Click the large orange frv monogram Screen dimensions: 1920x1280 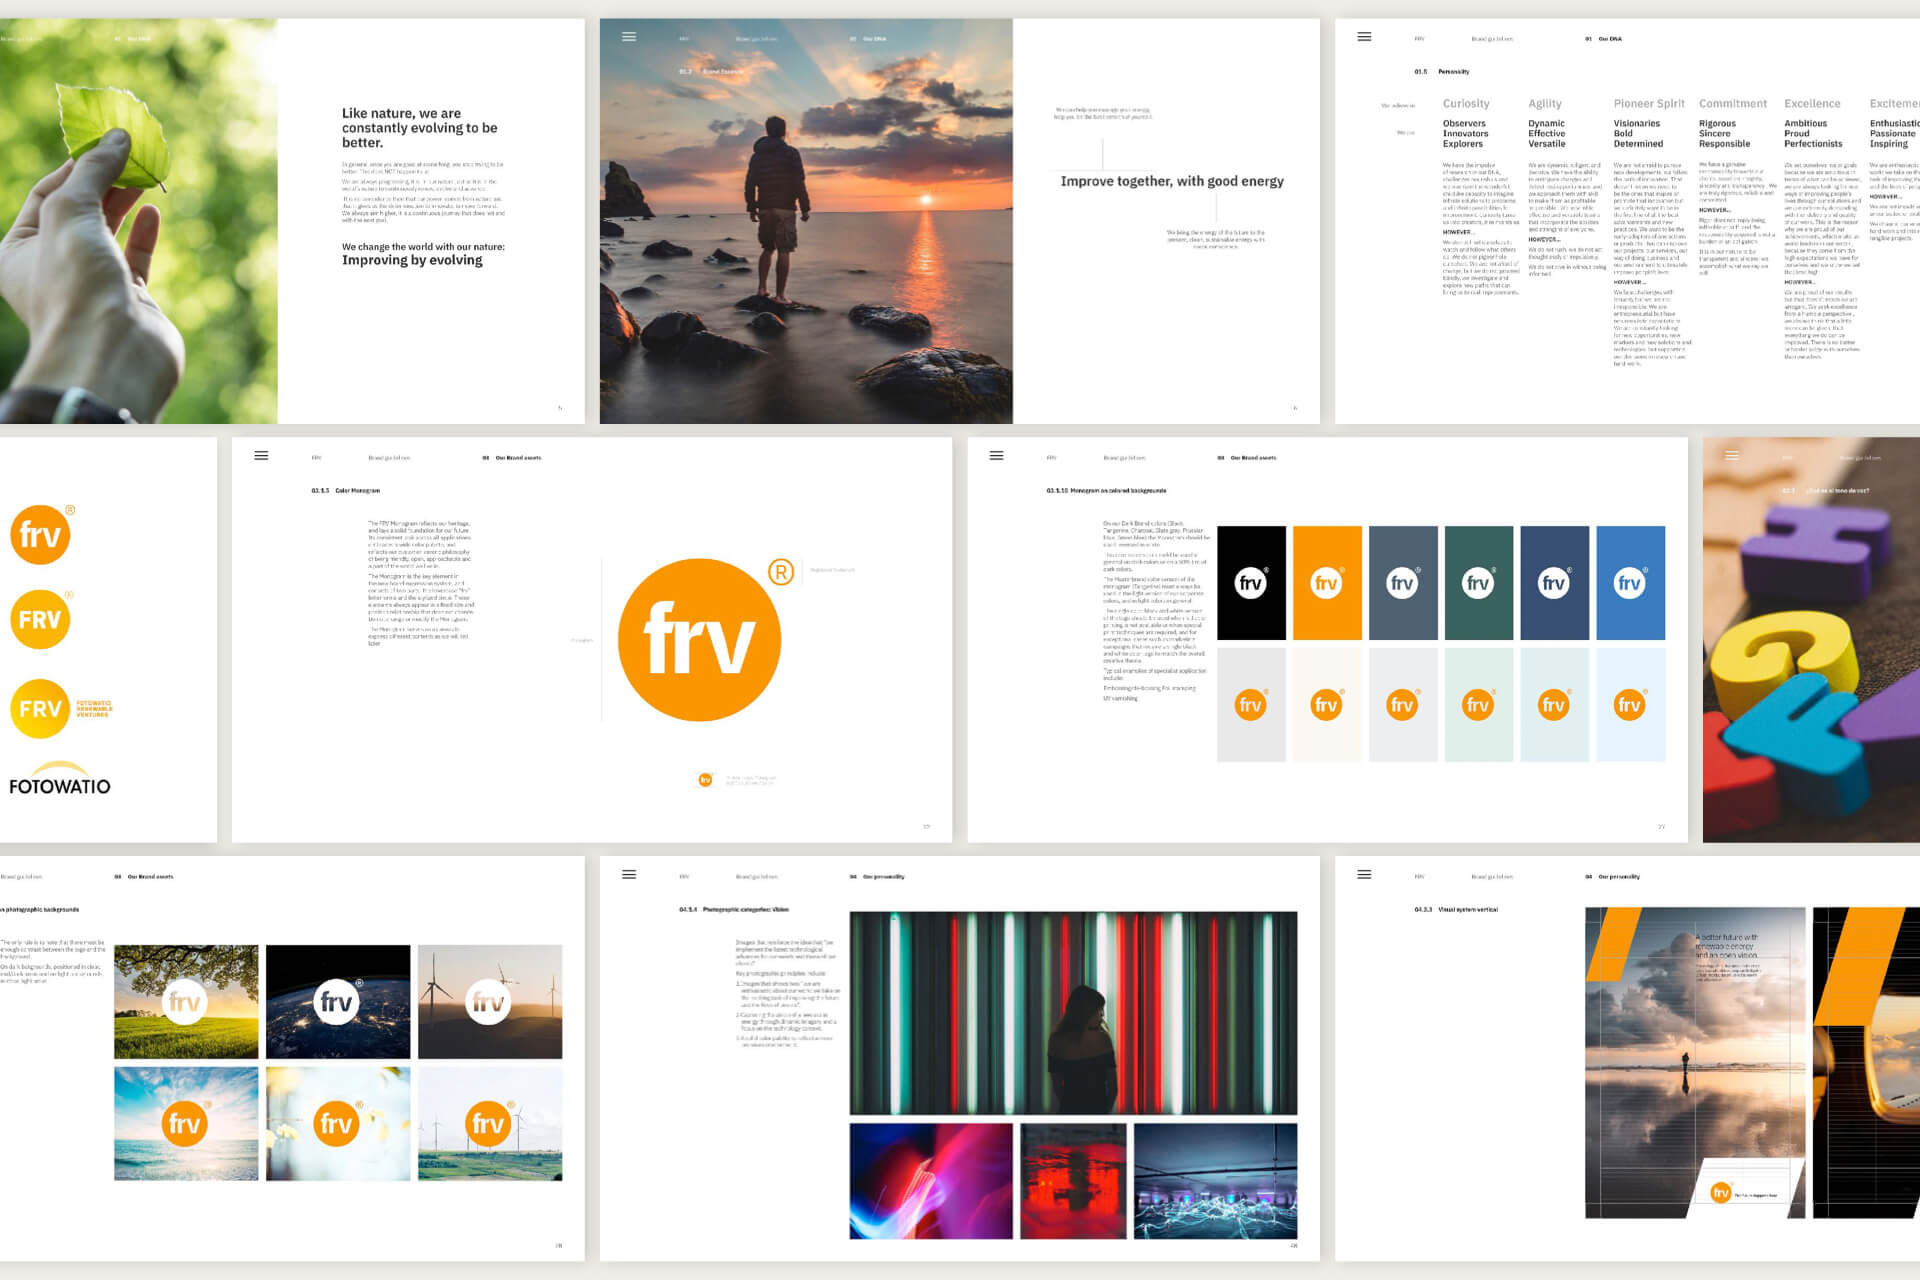pyautogui.click(x=699, y=640)
